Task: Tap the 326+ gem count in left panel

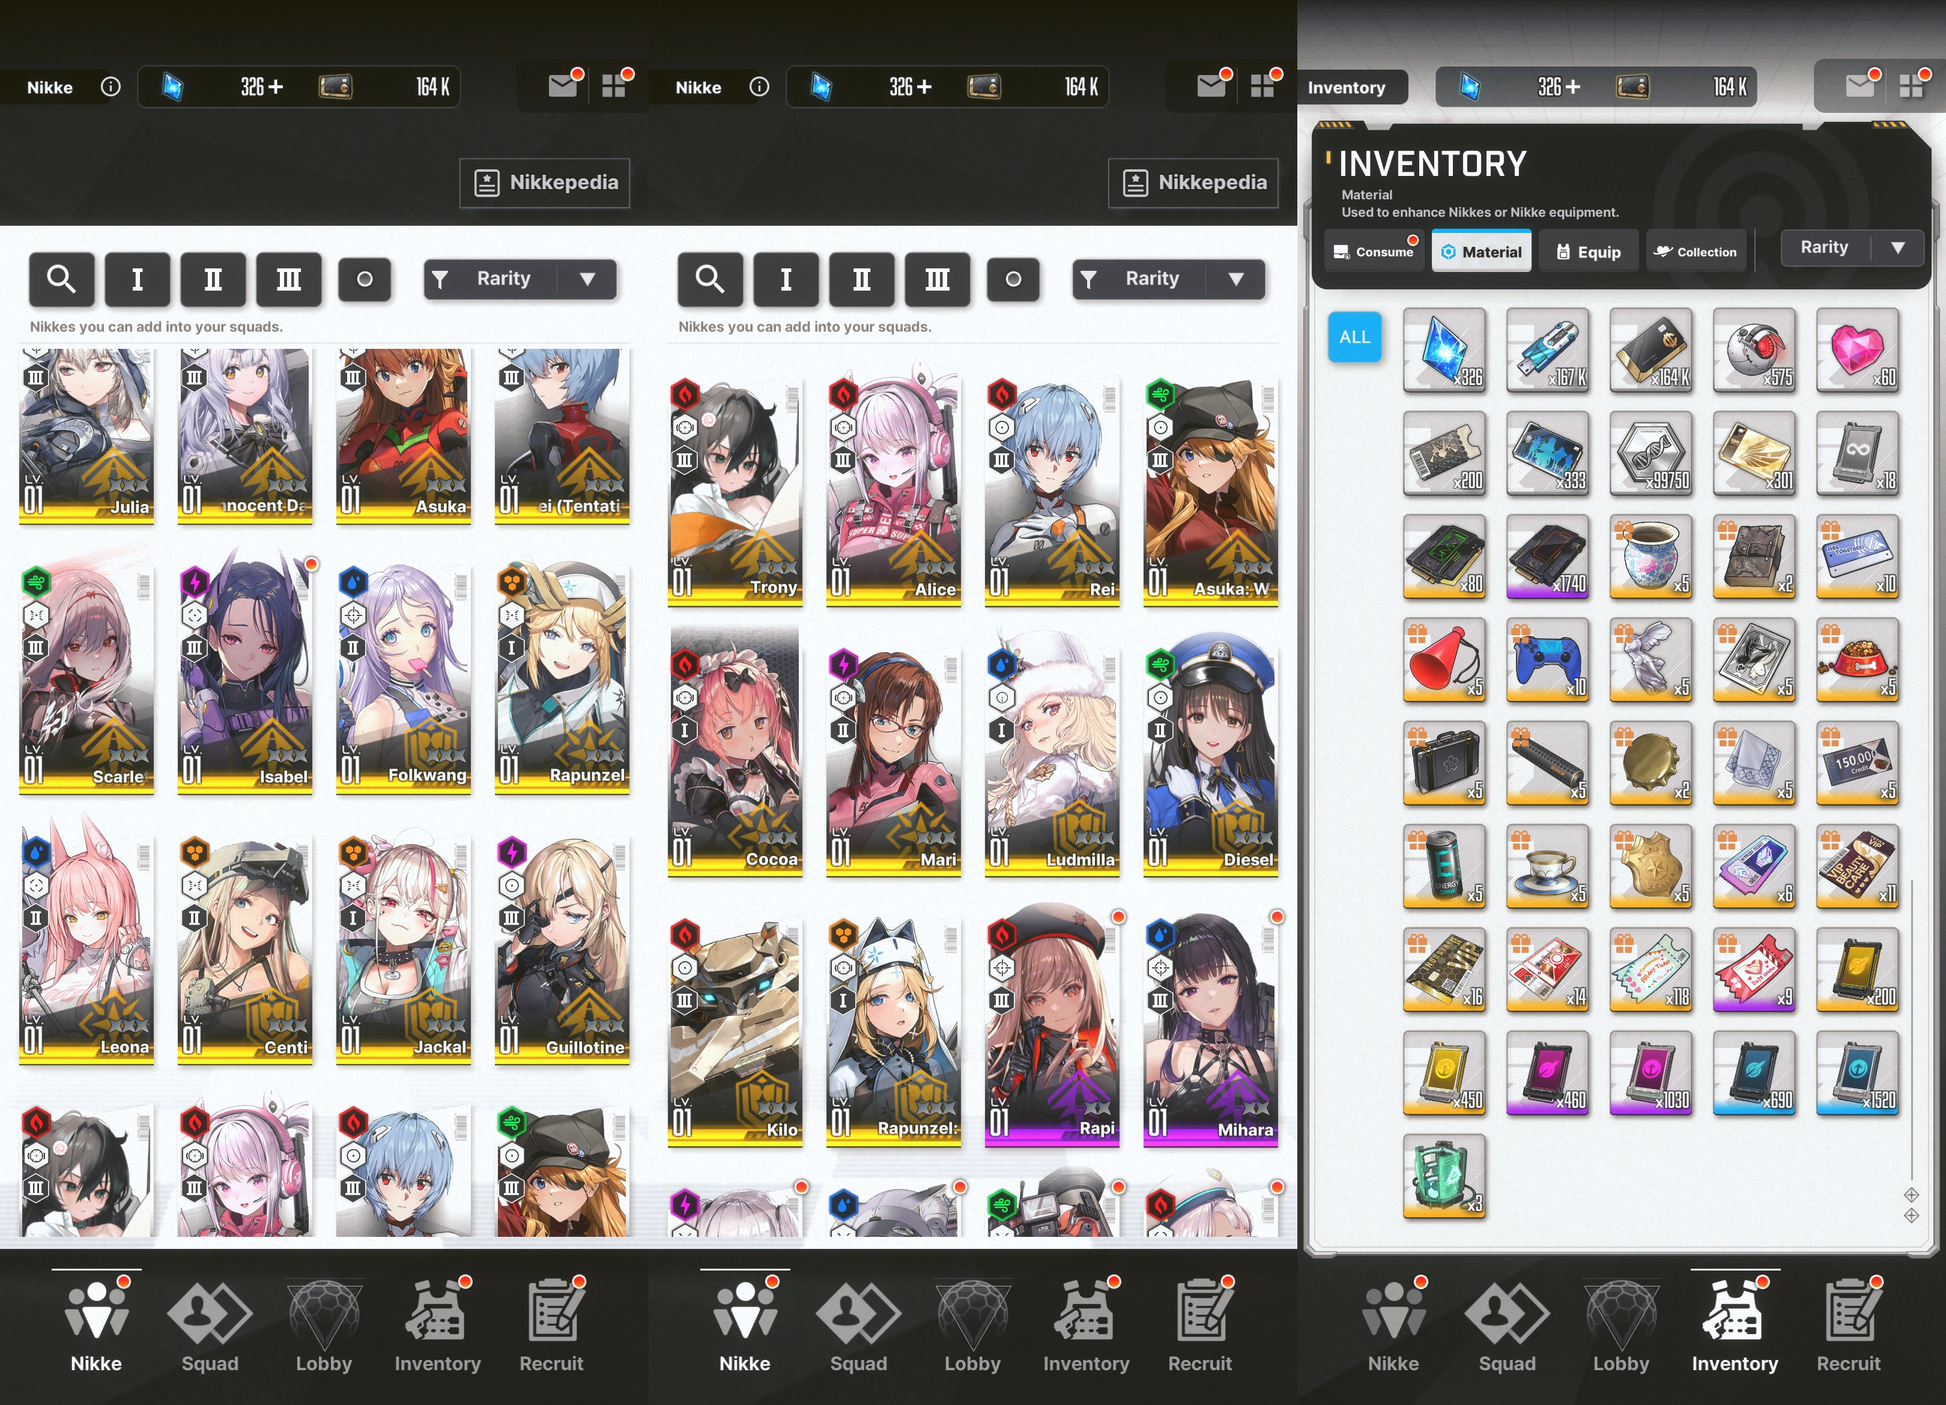Action: [261, 87]
